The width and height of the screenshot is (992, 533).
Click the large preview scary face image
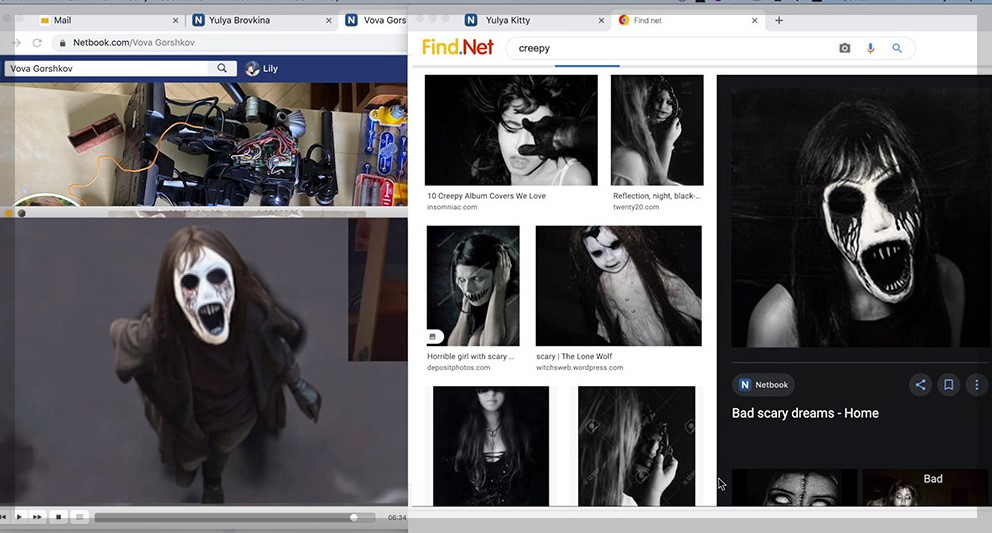(860, 218)
